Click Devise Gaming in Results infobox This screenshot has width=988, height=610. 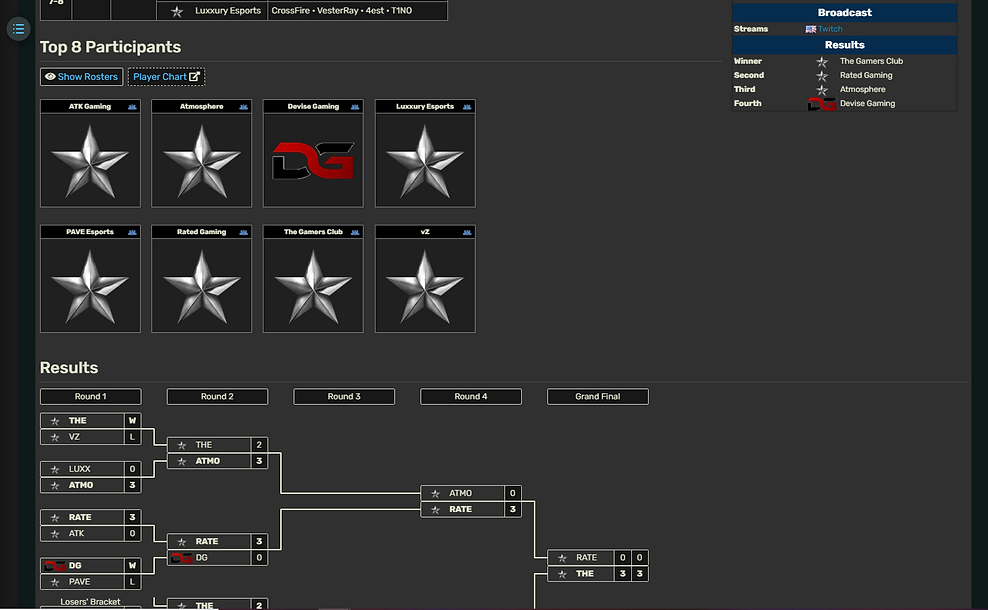click(x=867, y=103)
